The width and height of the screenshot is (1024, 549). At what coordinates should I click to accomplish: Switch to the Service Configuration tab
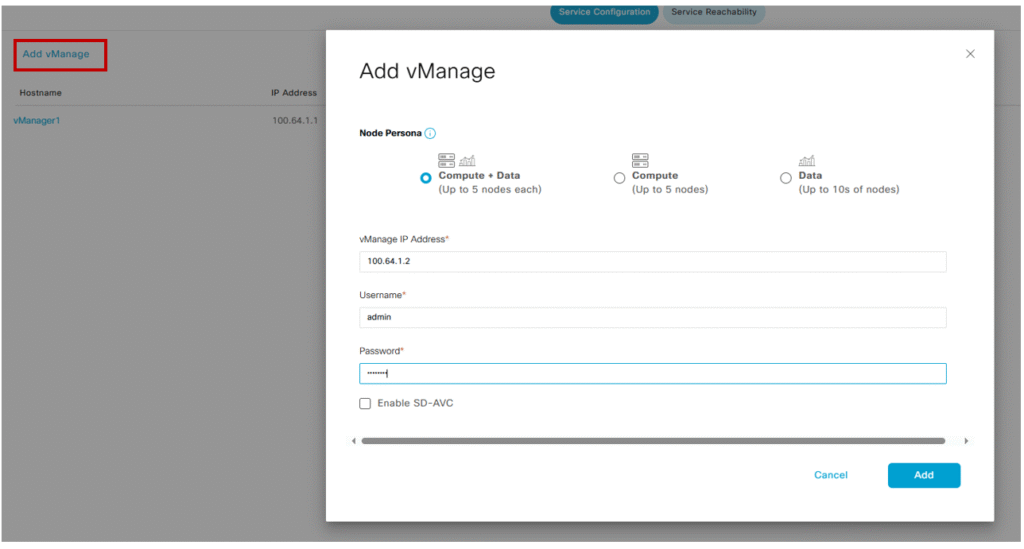[x=604, y=13]
